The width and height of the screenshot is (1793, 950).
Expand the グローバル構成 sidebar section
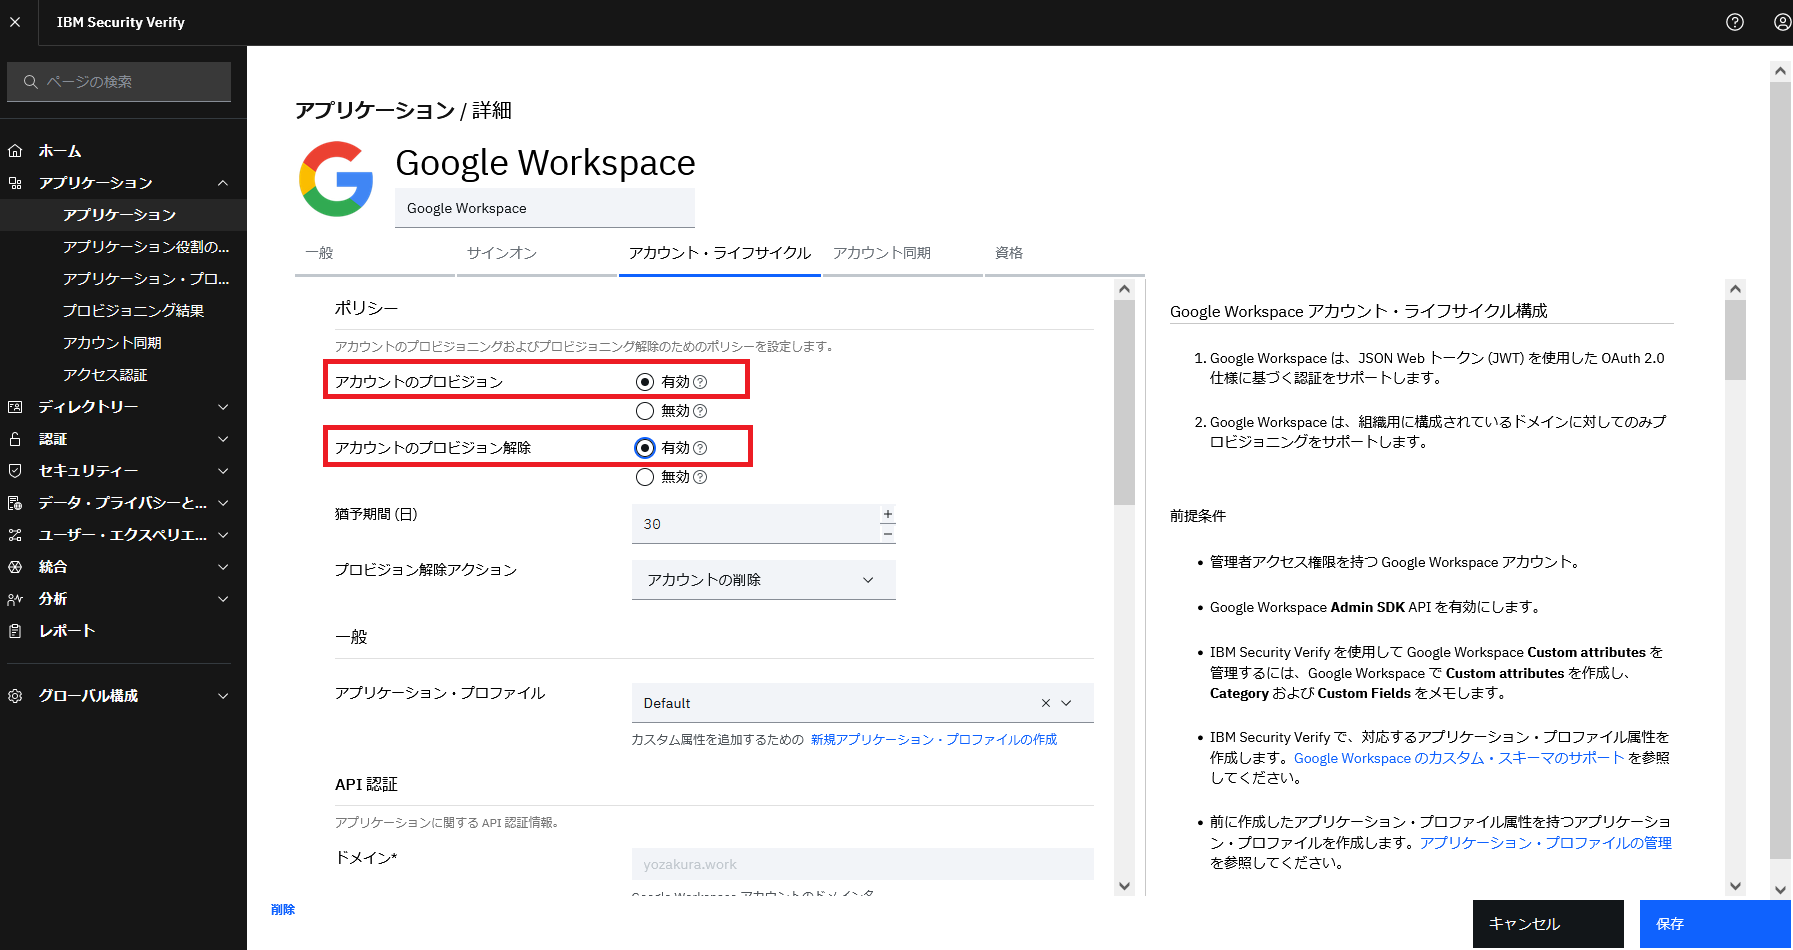(x=223, y=696)
